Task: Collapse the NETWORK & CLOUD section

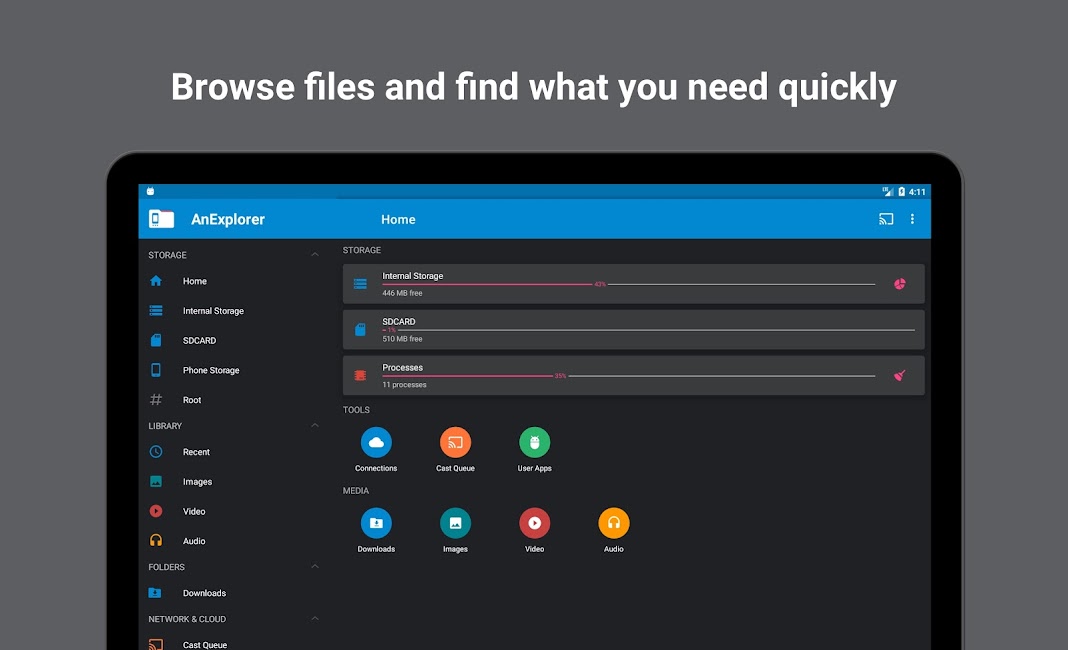Action: point(315,619)
